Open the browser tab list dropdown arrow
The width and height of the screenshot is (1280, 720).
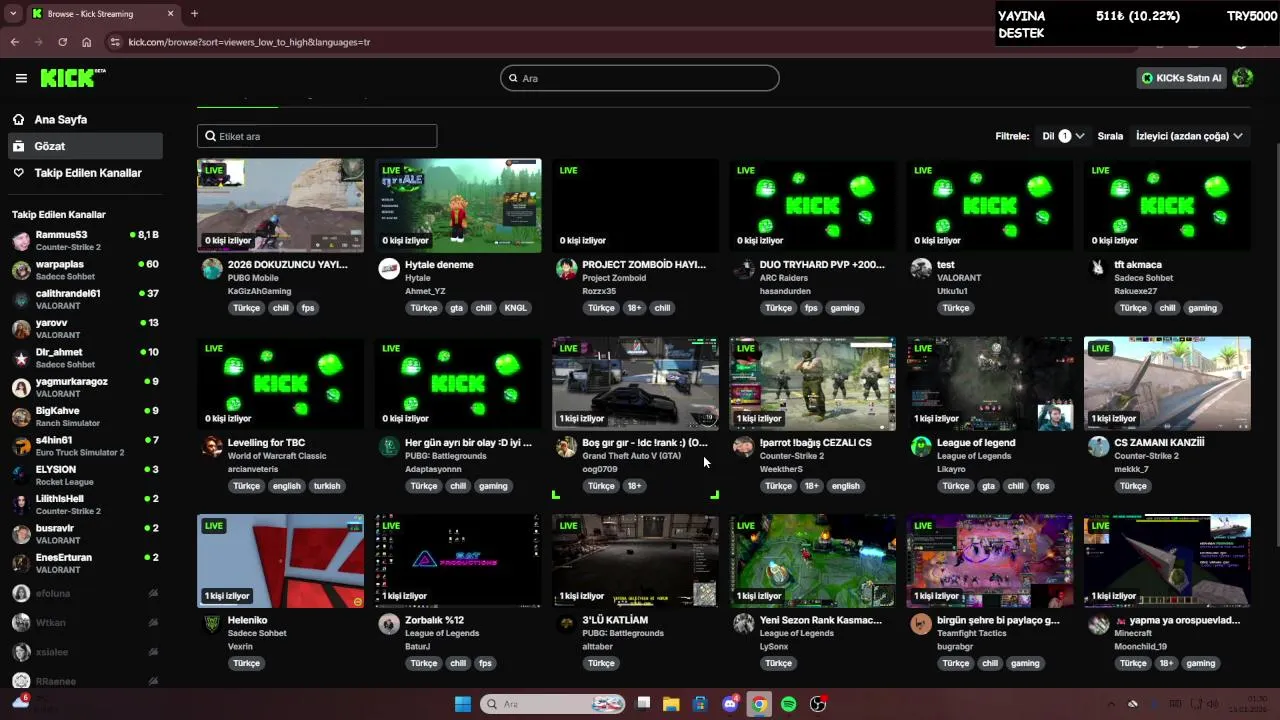(x=13, y=14)
